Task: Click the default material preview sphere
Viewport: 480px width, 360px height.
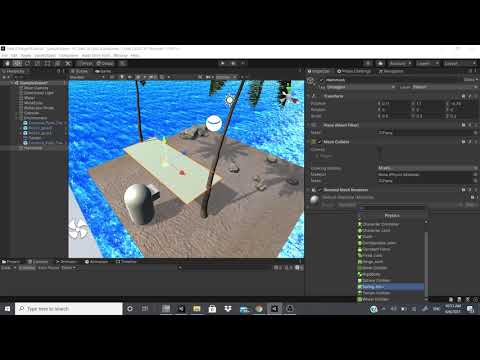Action: tap(314, 200)
